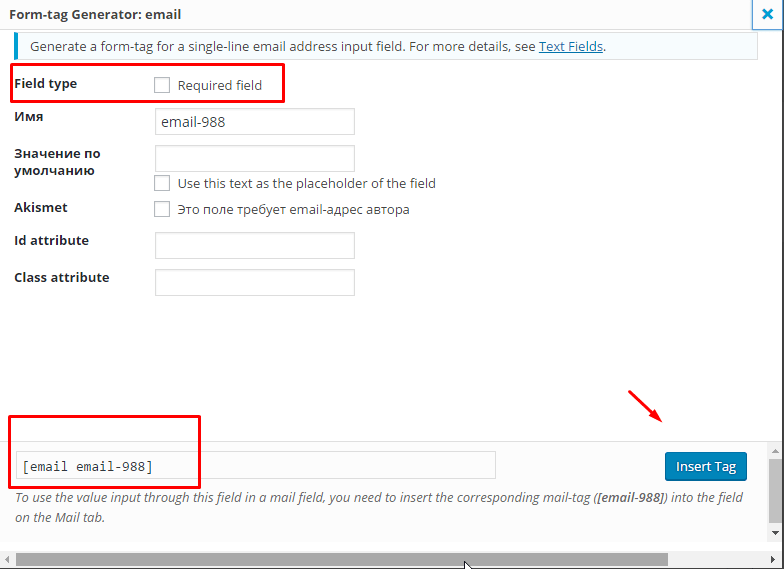Click the left arrow of horizontal scrollbar
Screen dimensions: 784x569
[7, 560]
